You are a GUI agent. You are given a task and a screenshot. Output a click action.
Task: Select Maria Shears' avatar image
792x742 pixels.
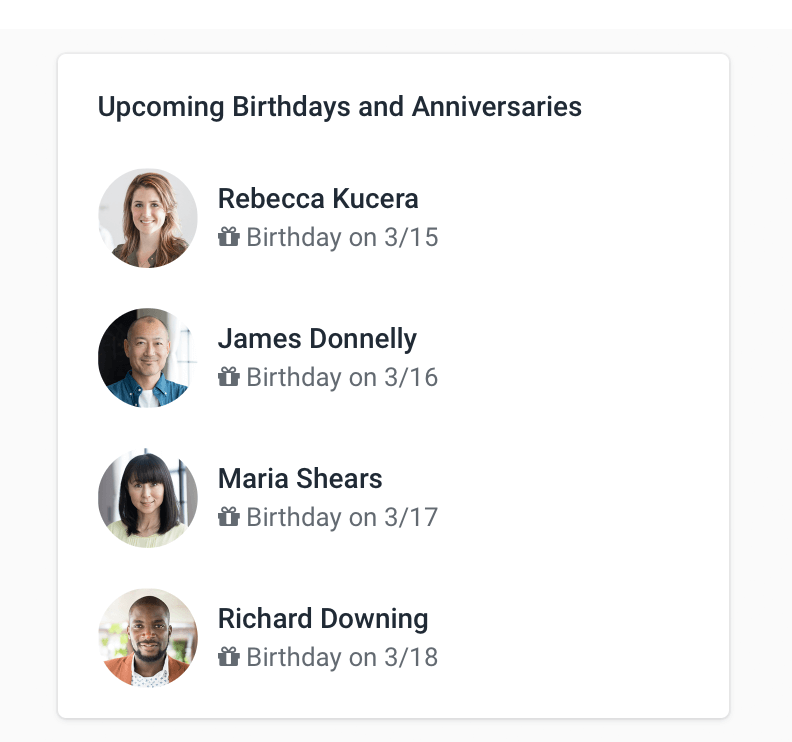click(x=148, y=498)
